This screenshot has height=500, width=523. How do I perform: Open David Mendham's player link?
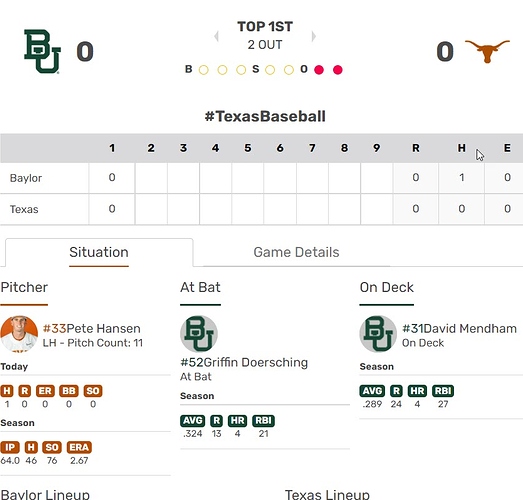coord(460,329)
